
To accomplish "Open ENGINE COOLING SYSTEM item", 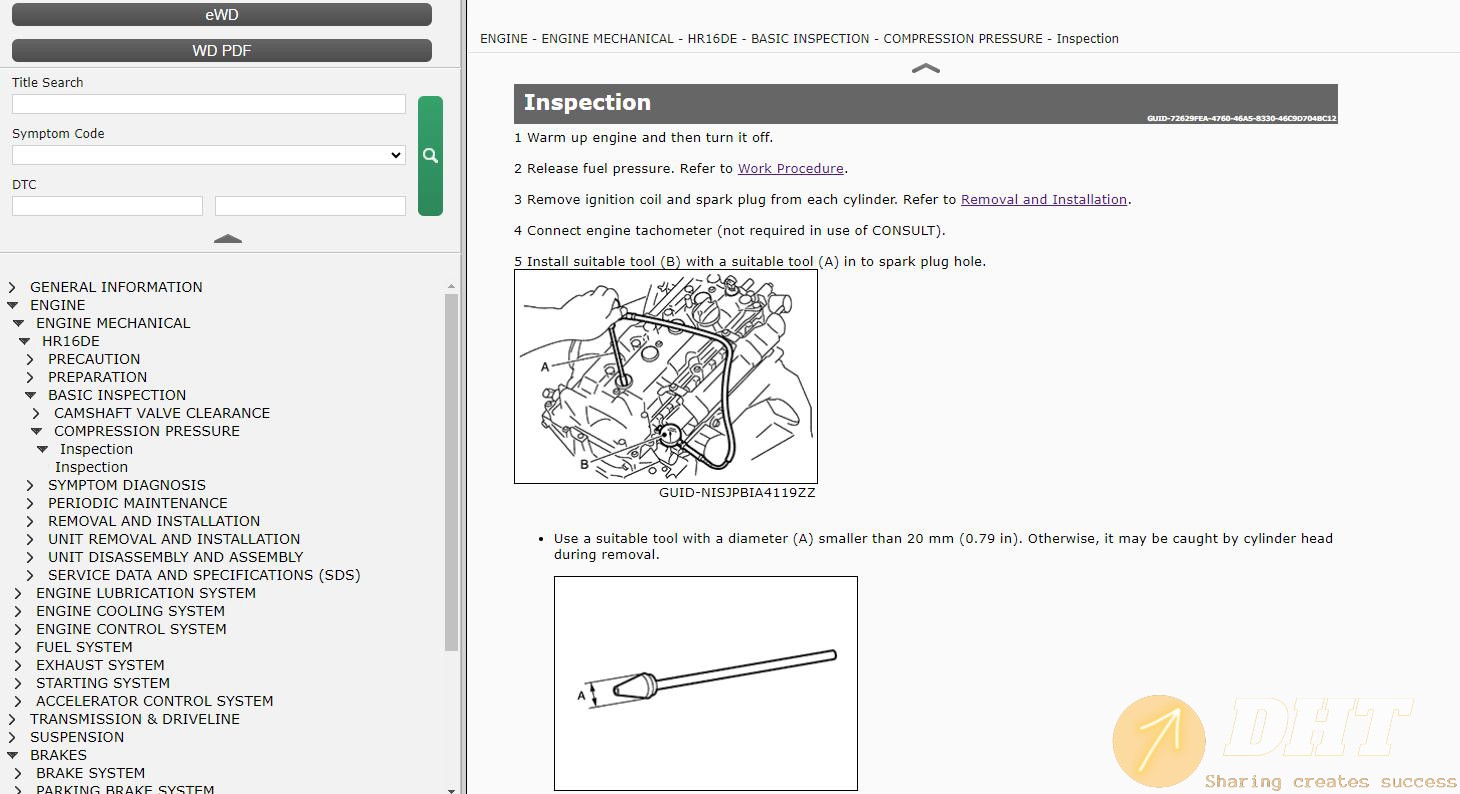I will [x=130, y=611].
